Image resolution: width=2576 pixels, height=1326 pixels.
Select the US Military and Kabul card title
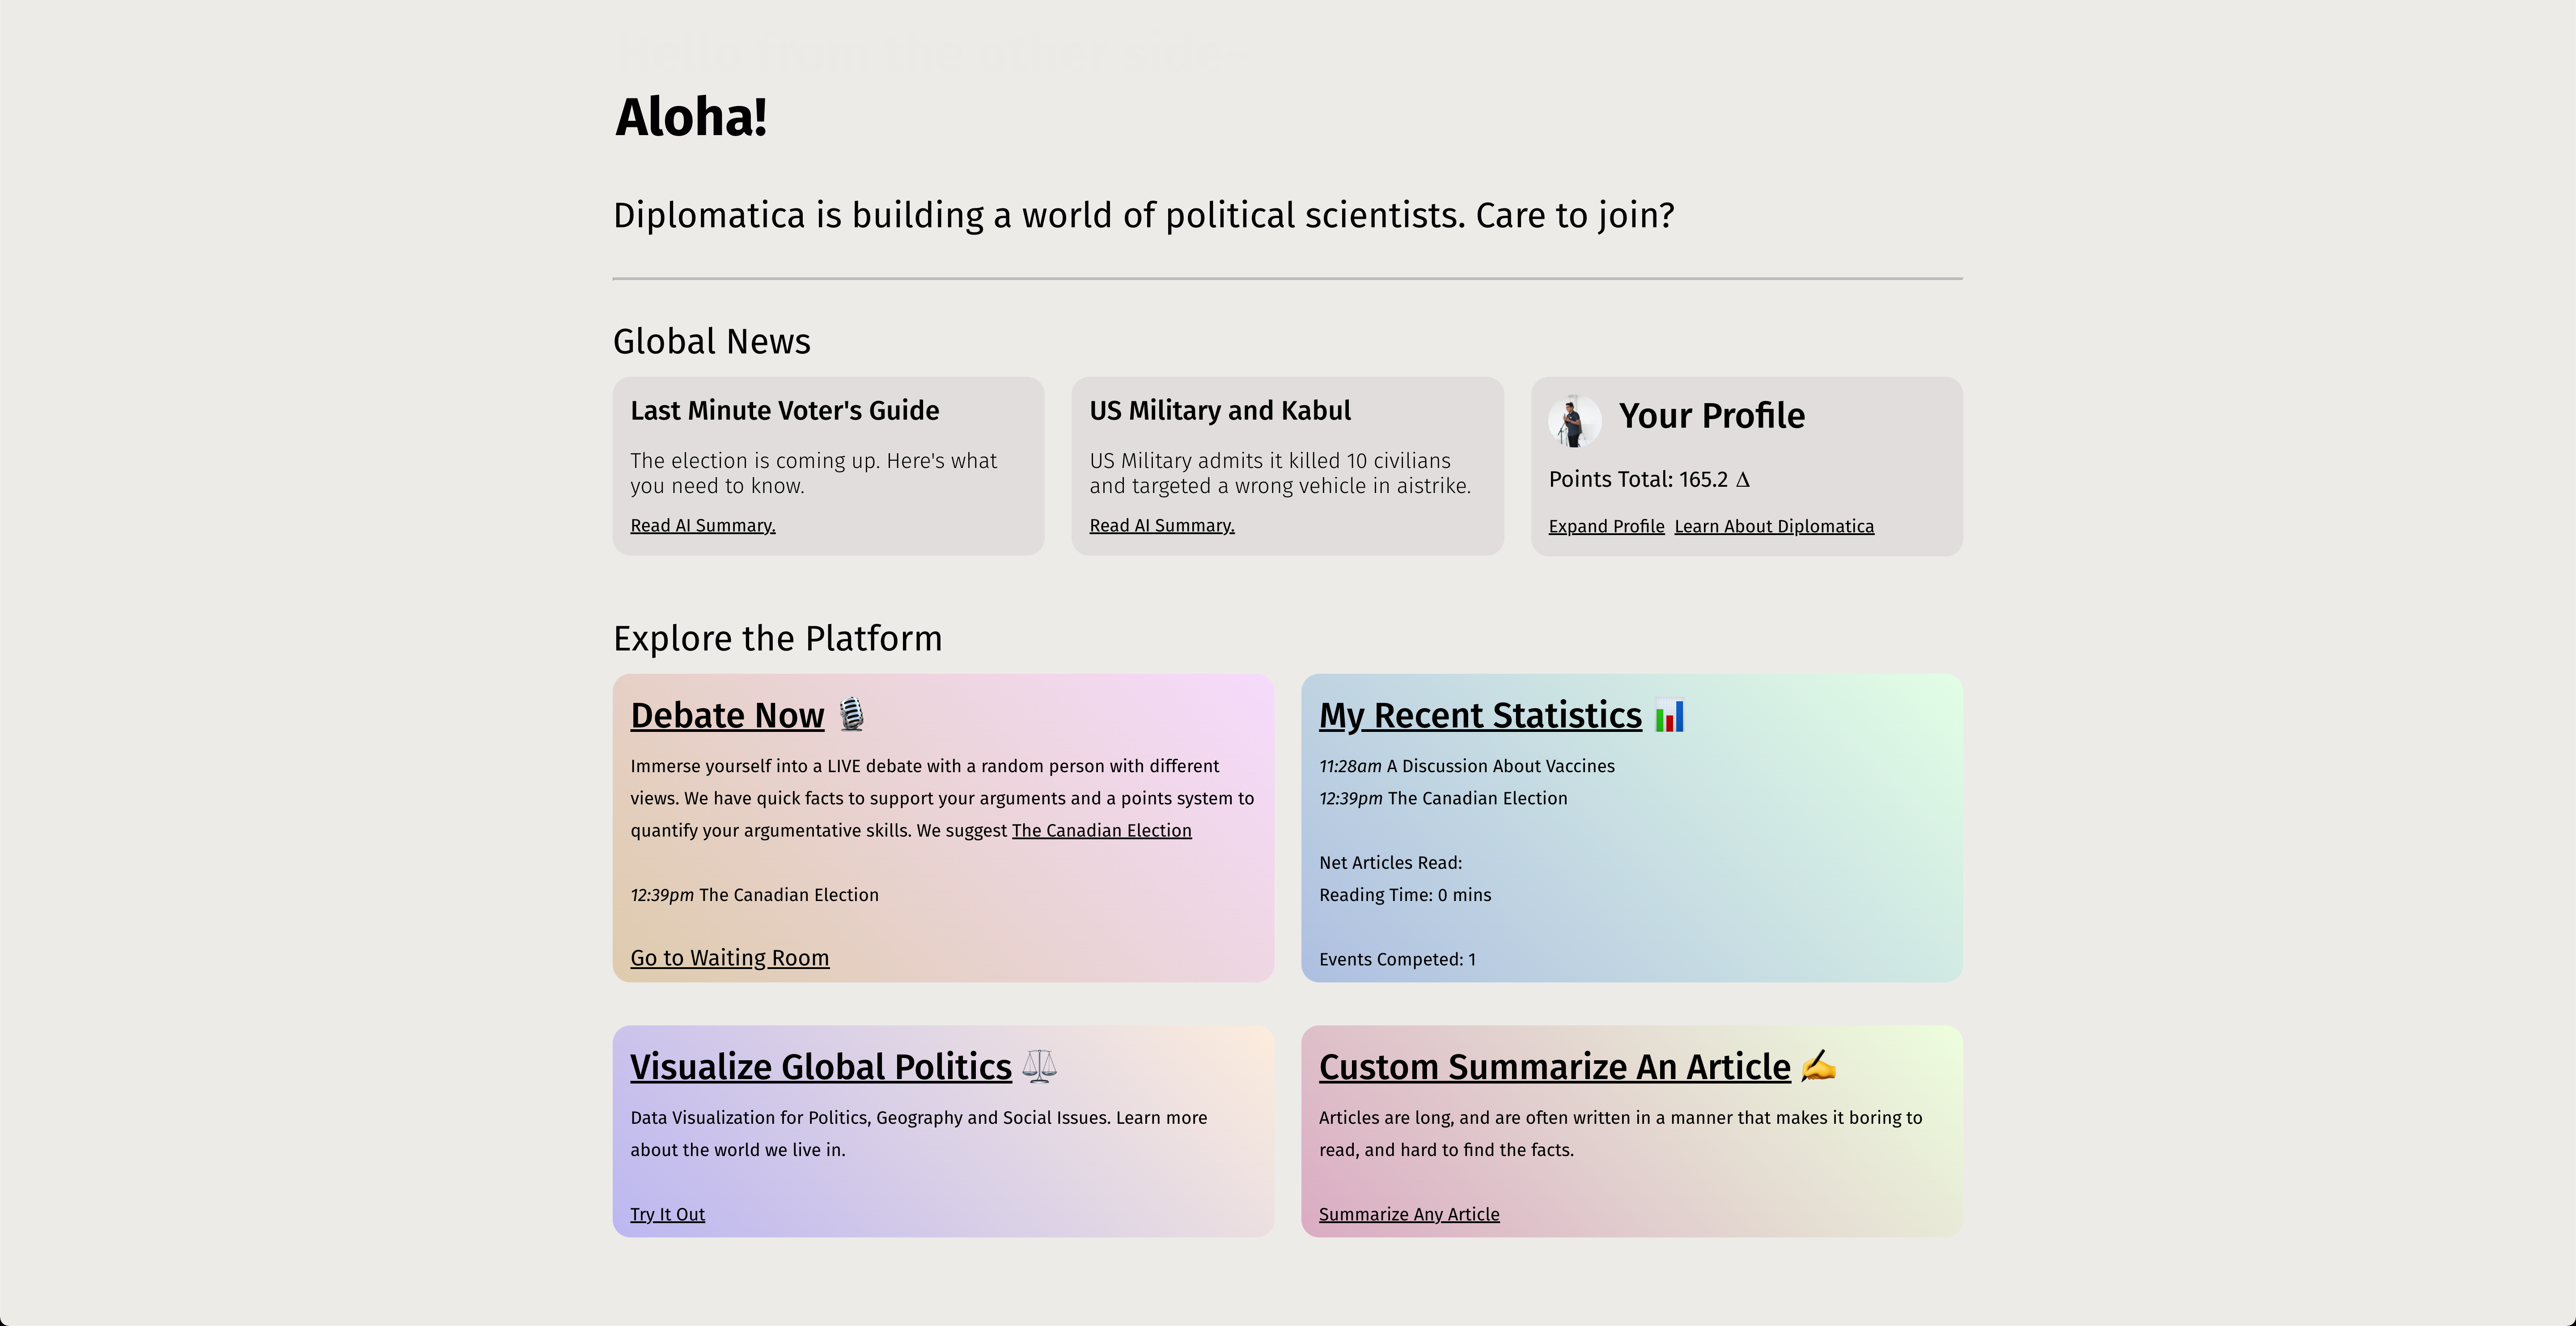point(1219,411)
